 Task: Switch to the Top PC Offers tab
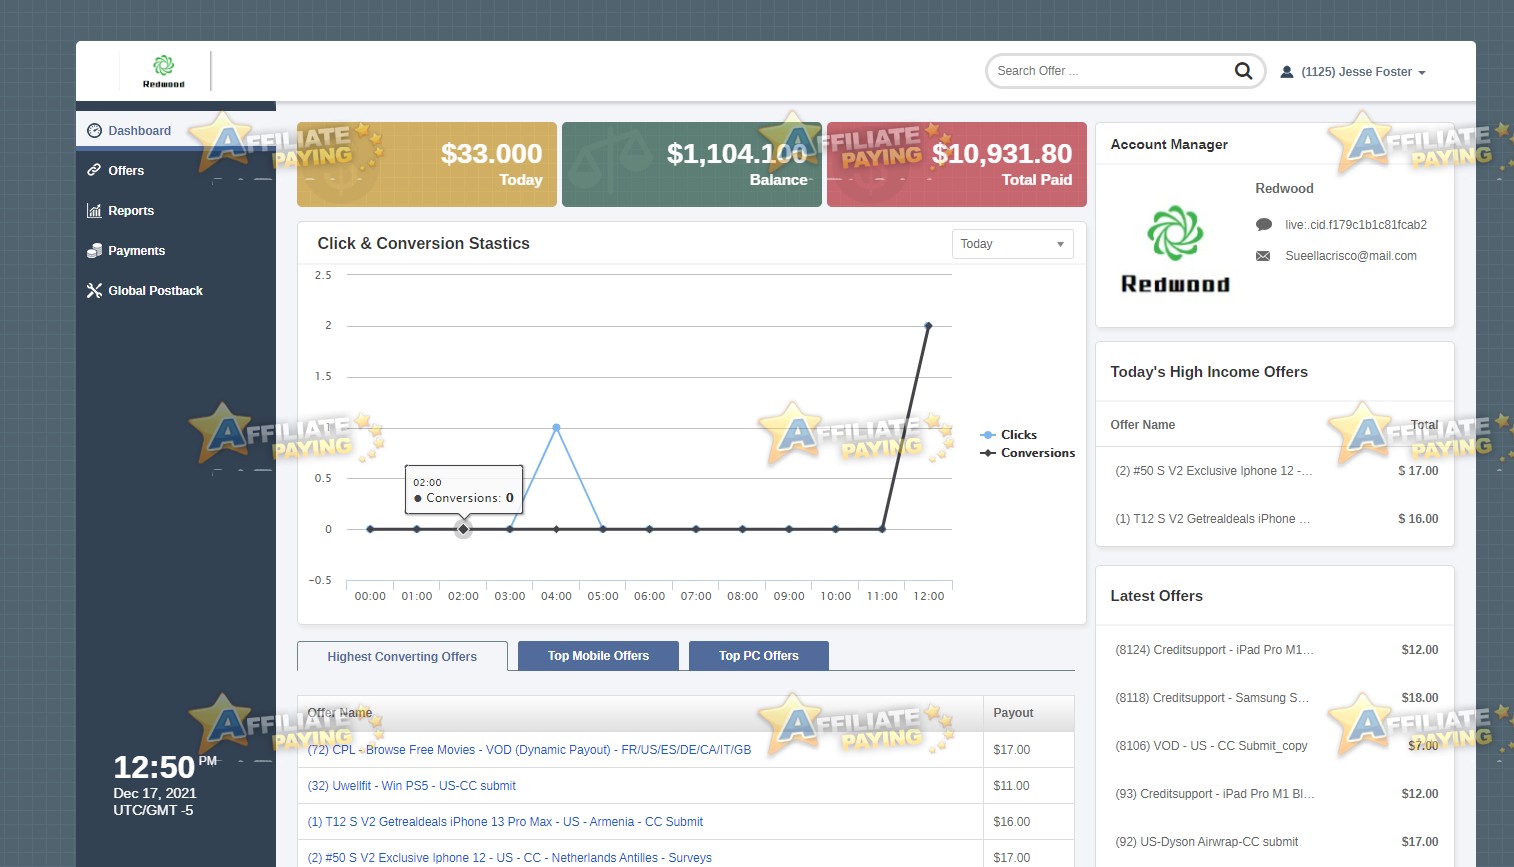(x=758, y=656)
